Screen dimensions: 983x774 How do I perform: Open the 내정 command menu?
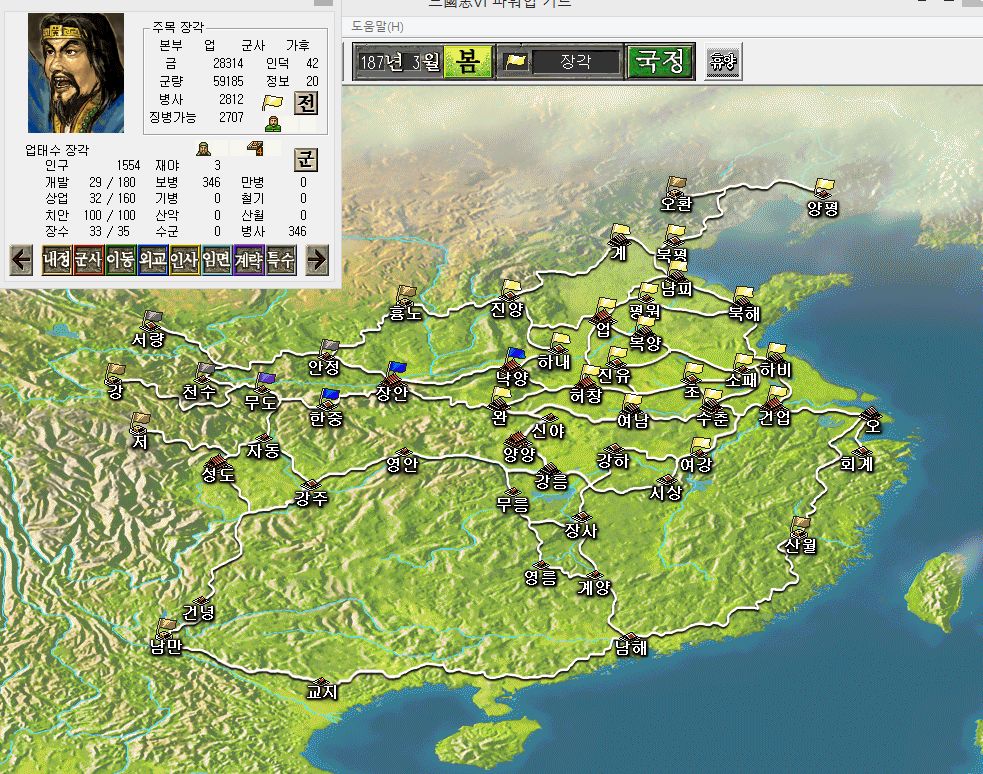tap(56, 260)
